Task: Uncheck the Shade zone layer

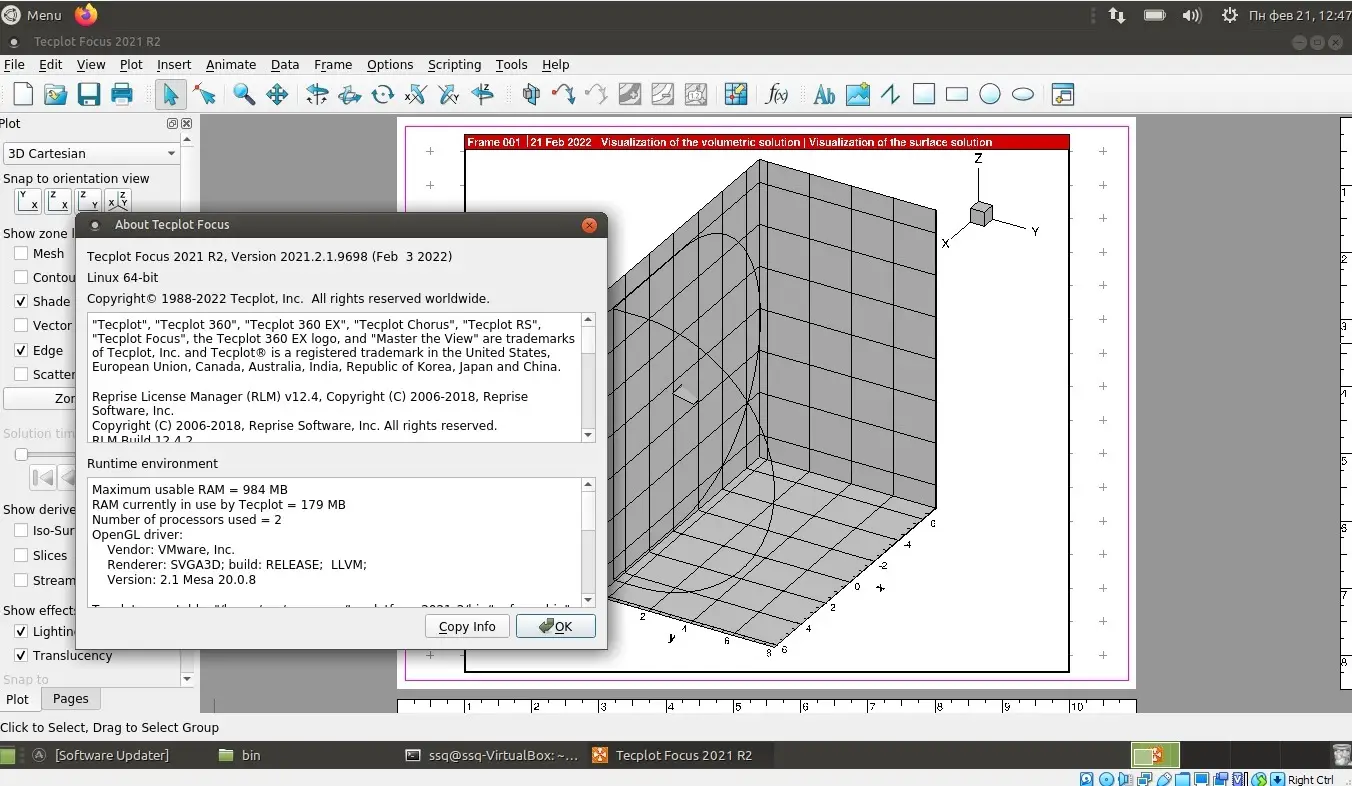Action: click(x=21, y=301)
